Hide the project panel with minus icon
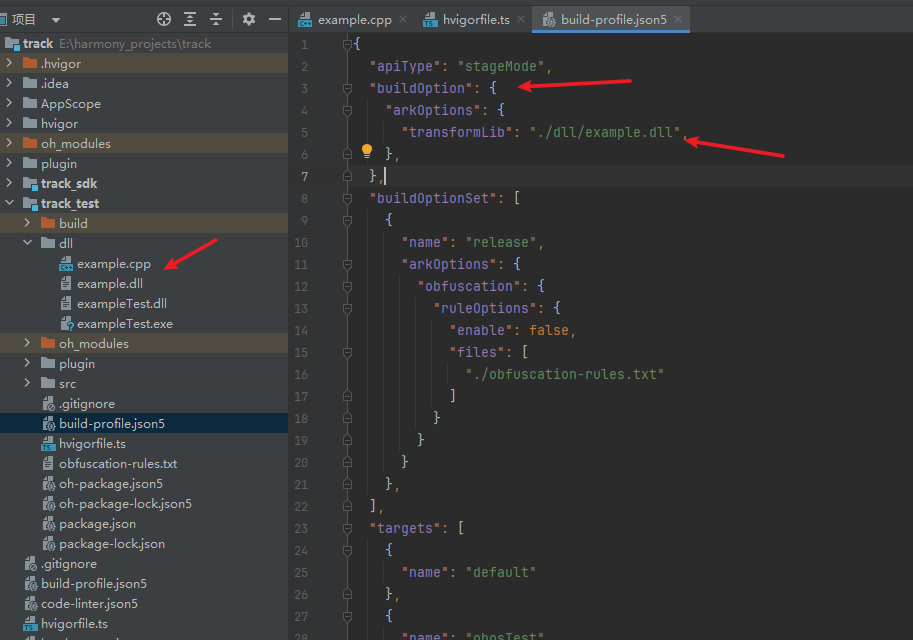The image size is (913, 640). 275,19
